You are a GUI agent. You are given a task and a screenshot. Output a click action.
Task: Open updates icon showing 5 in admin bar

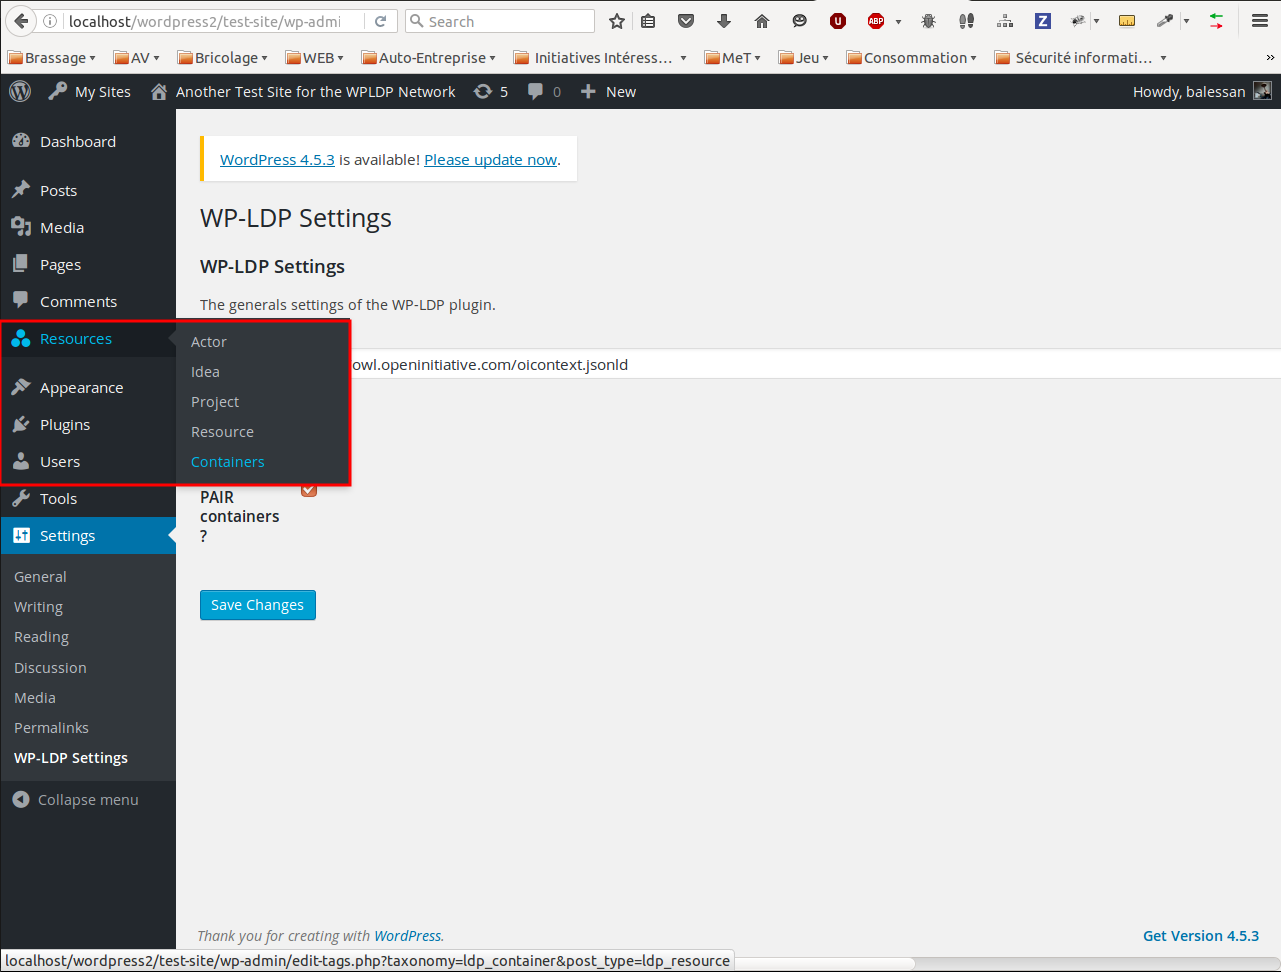click(x=490, y=92)
